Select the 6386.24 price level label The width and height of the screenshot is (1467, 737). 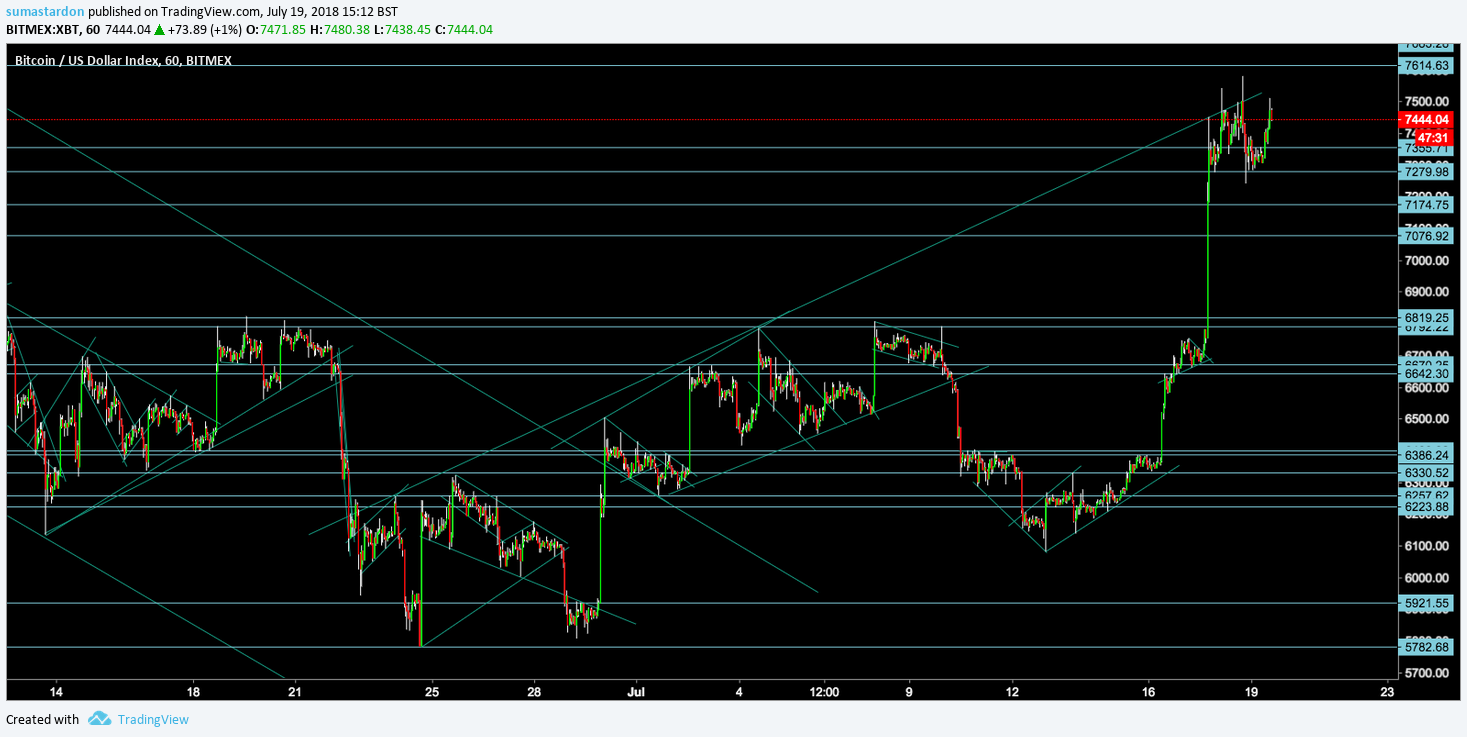click(x=1426, y=454)
